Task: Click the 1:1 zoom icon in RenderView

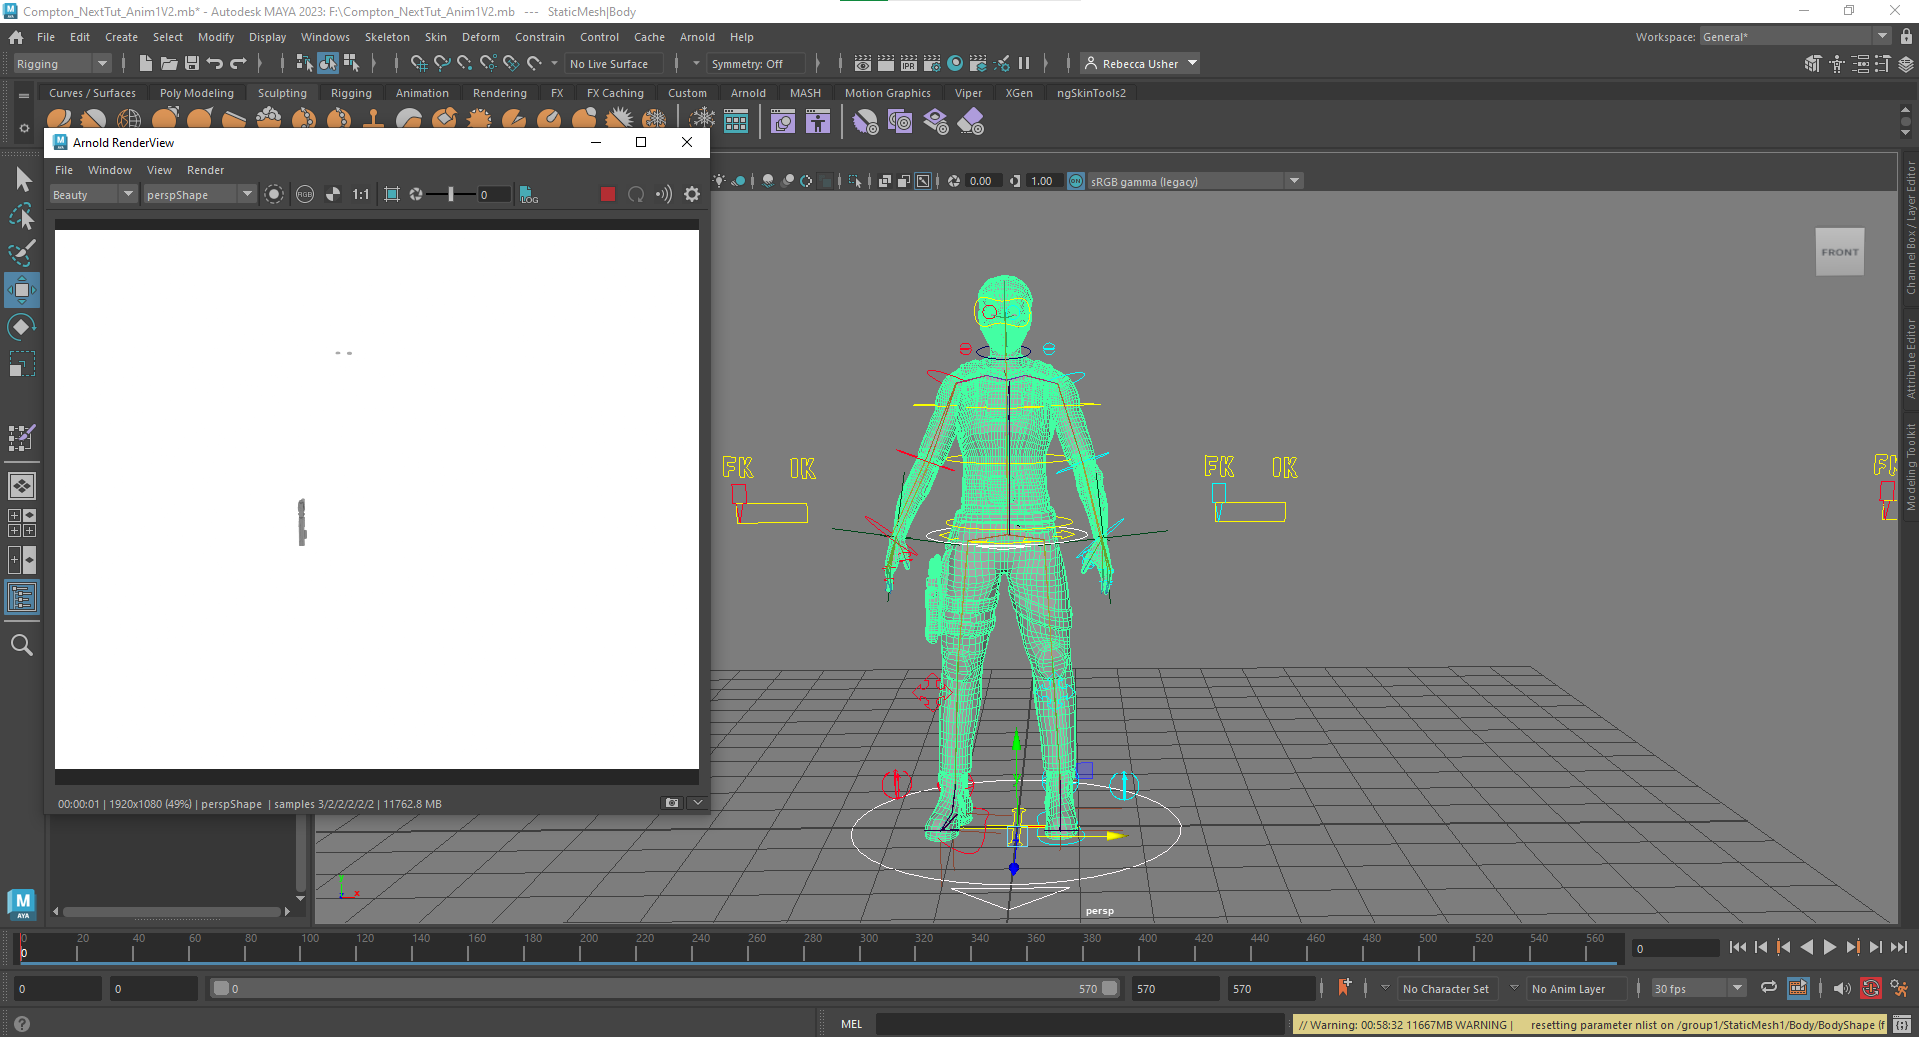Action: [x=361, y=194]
